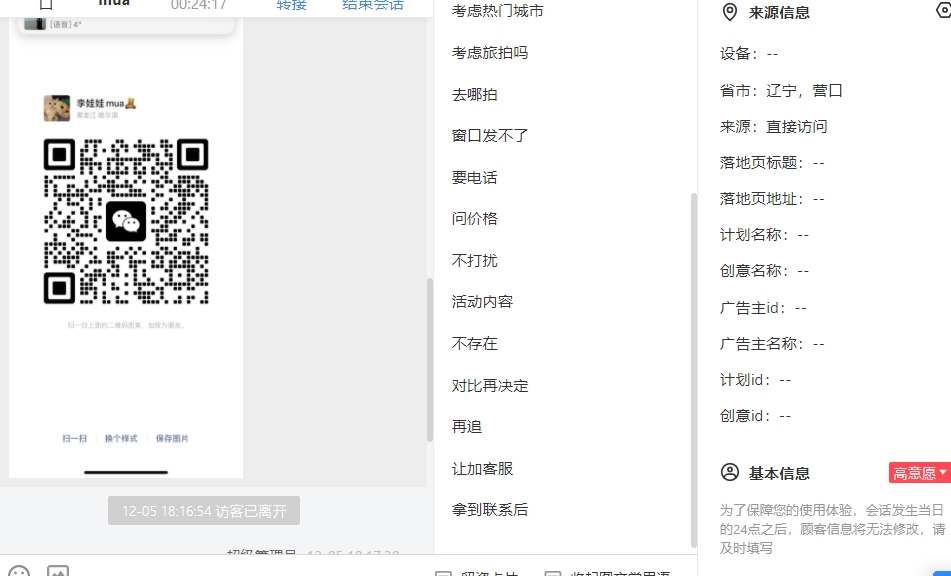Click the quick reply list scrollbar
Viewport: 951px width, 576px height.
click(693, 370)
